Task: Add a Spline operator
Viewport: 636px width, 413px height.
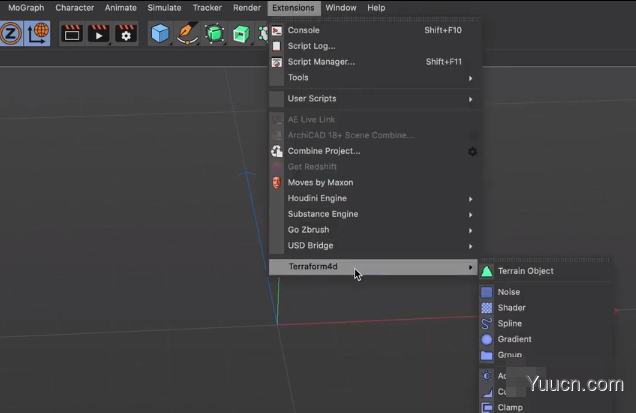Action: pyautogui.click(x=545, y=324)
